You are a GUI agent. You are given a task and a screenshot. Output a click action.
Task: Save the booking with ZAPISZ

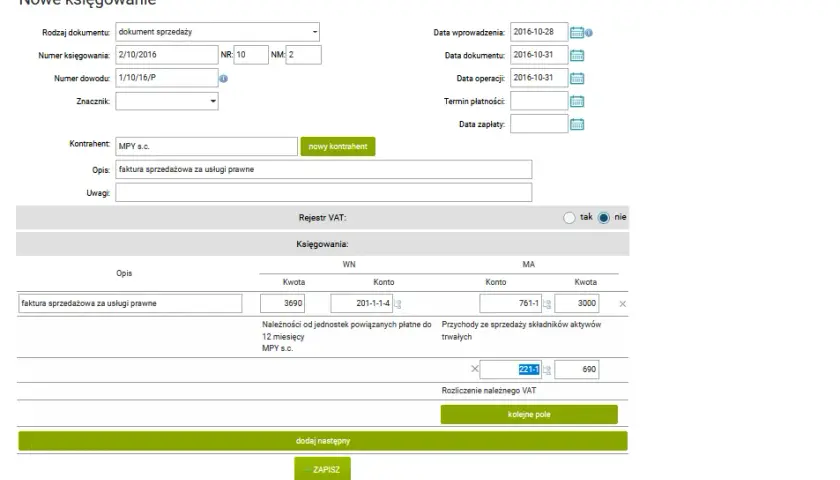point(322,469)
